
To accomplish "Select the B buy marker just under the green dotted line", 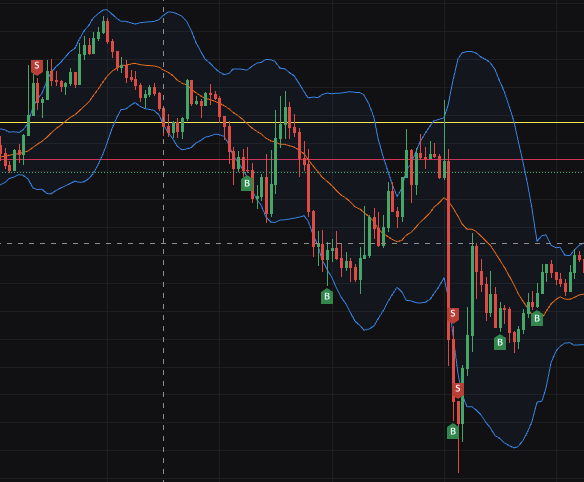I will tap(247, 184).
